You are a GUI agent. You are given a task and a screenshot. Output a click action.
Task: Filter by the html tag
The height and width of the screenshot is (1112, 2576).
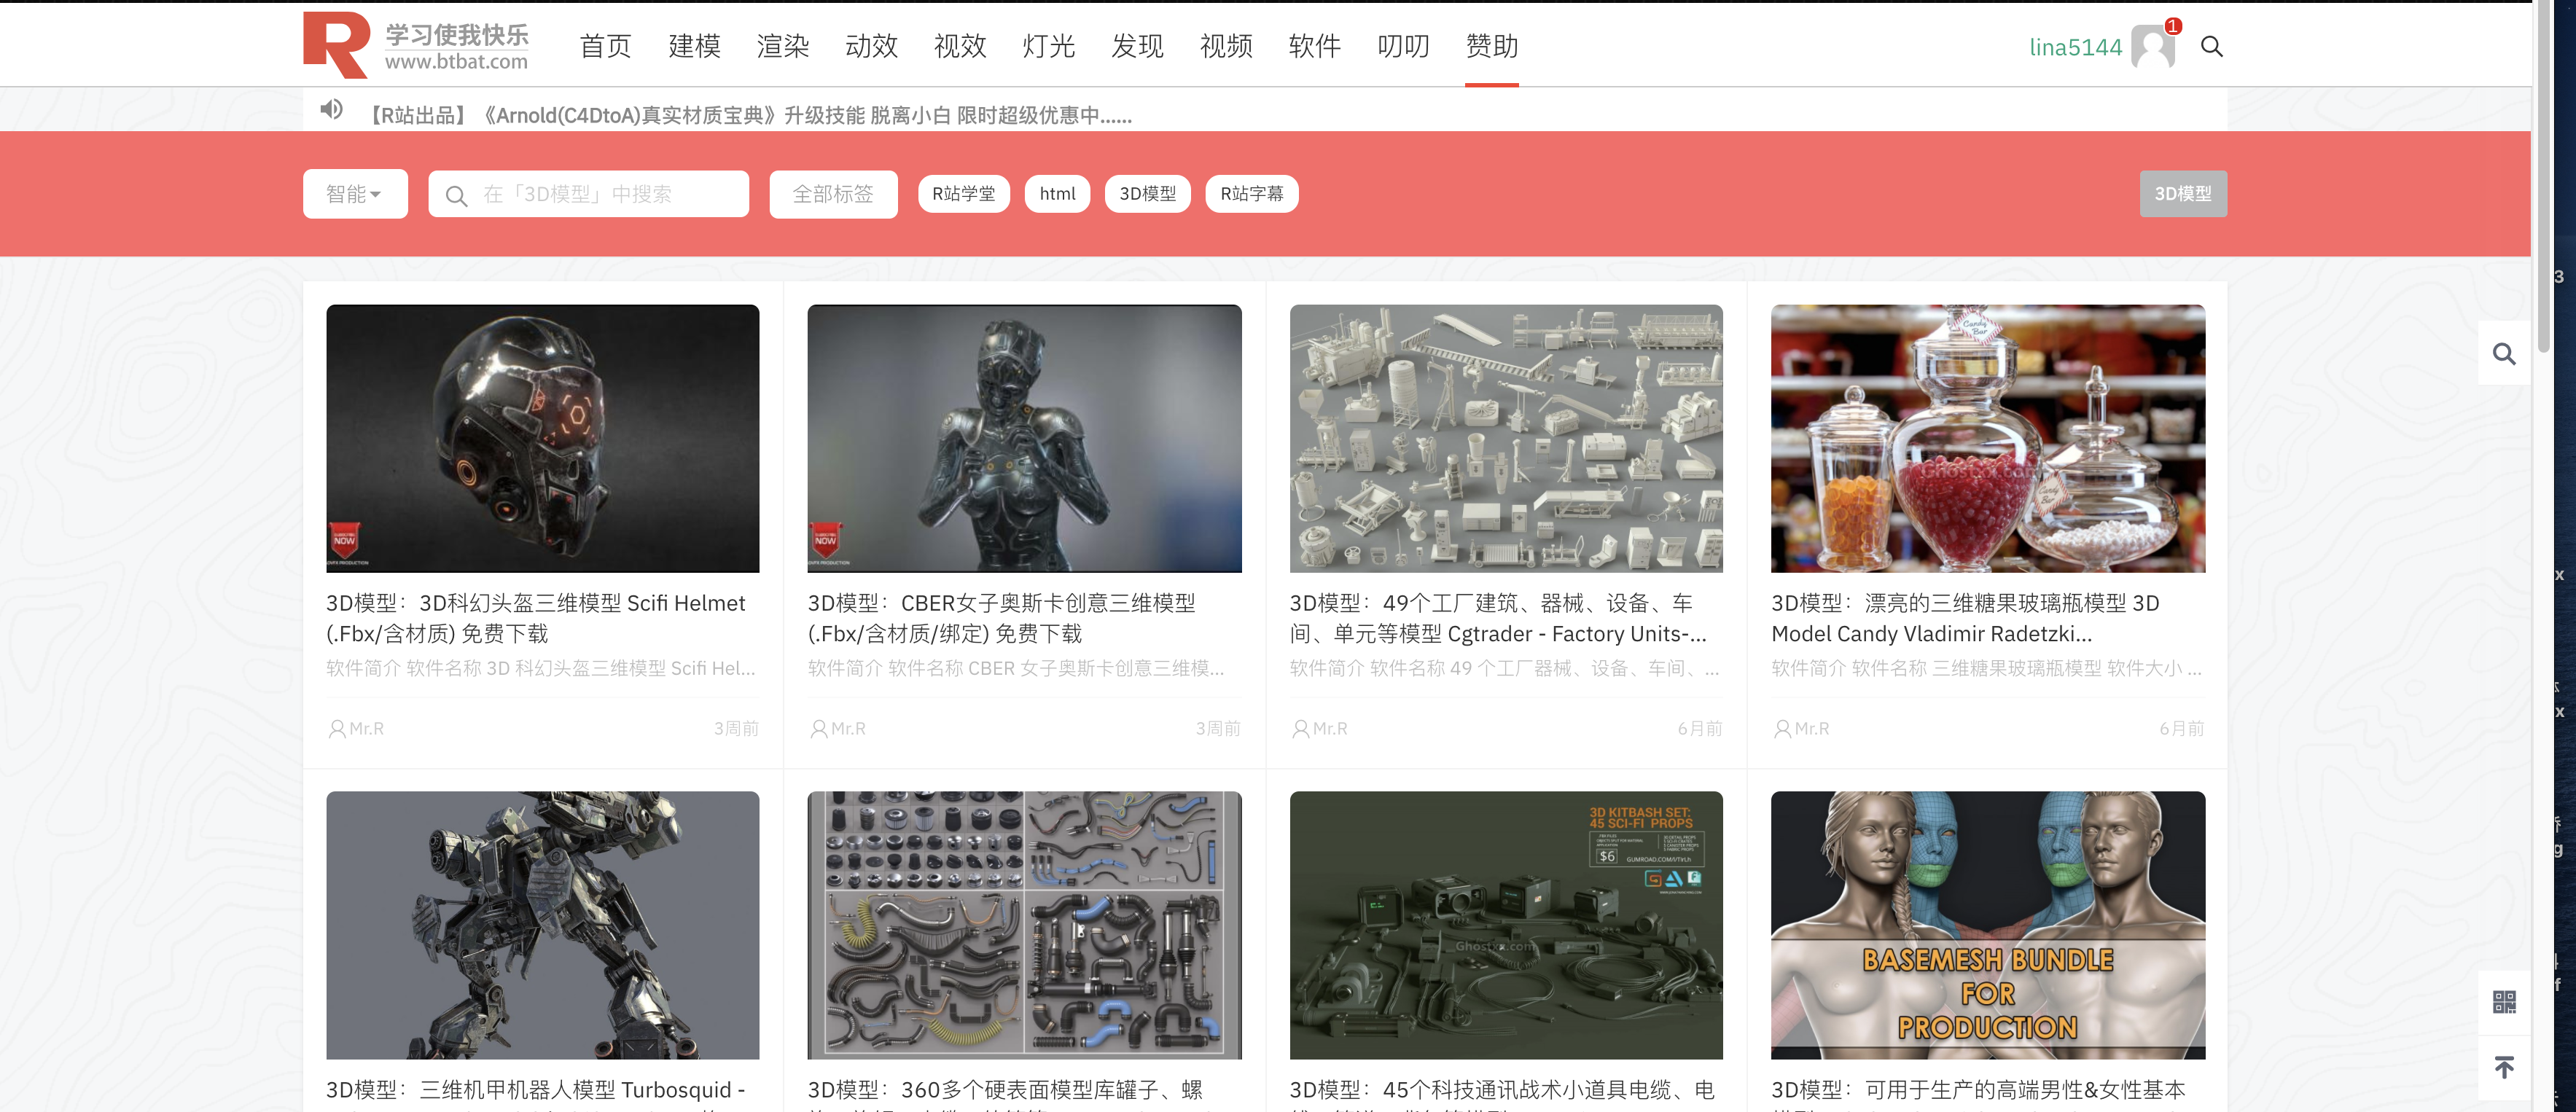coord(1057,194)
